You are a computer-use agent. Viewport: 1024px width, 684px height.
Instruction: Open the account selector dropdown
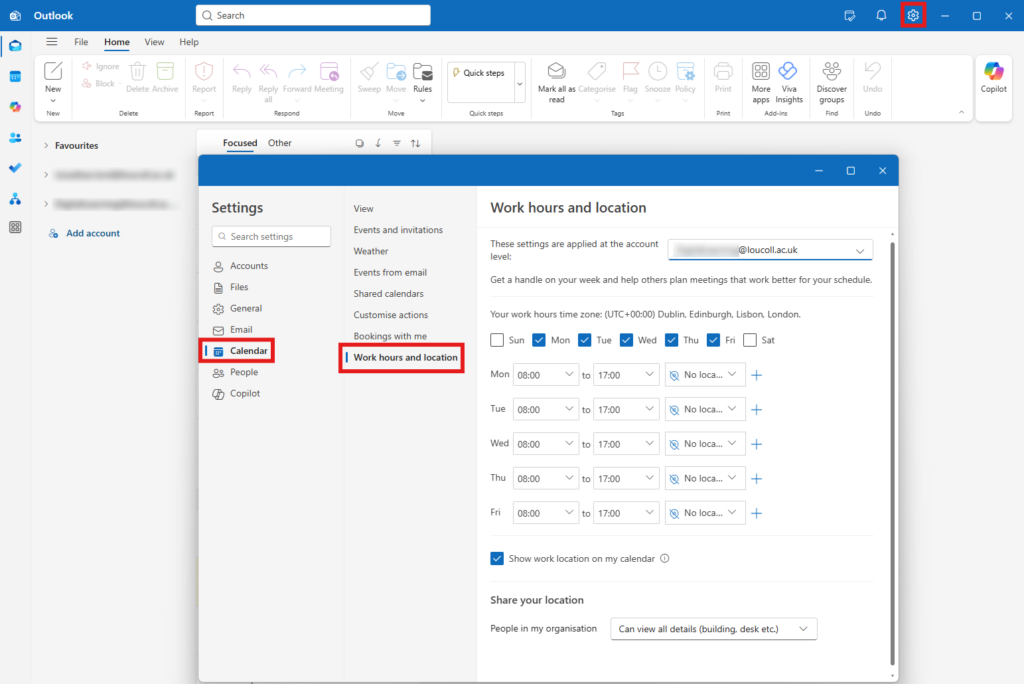770,249
